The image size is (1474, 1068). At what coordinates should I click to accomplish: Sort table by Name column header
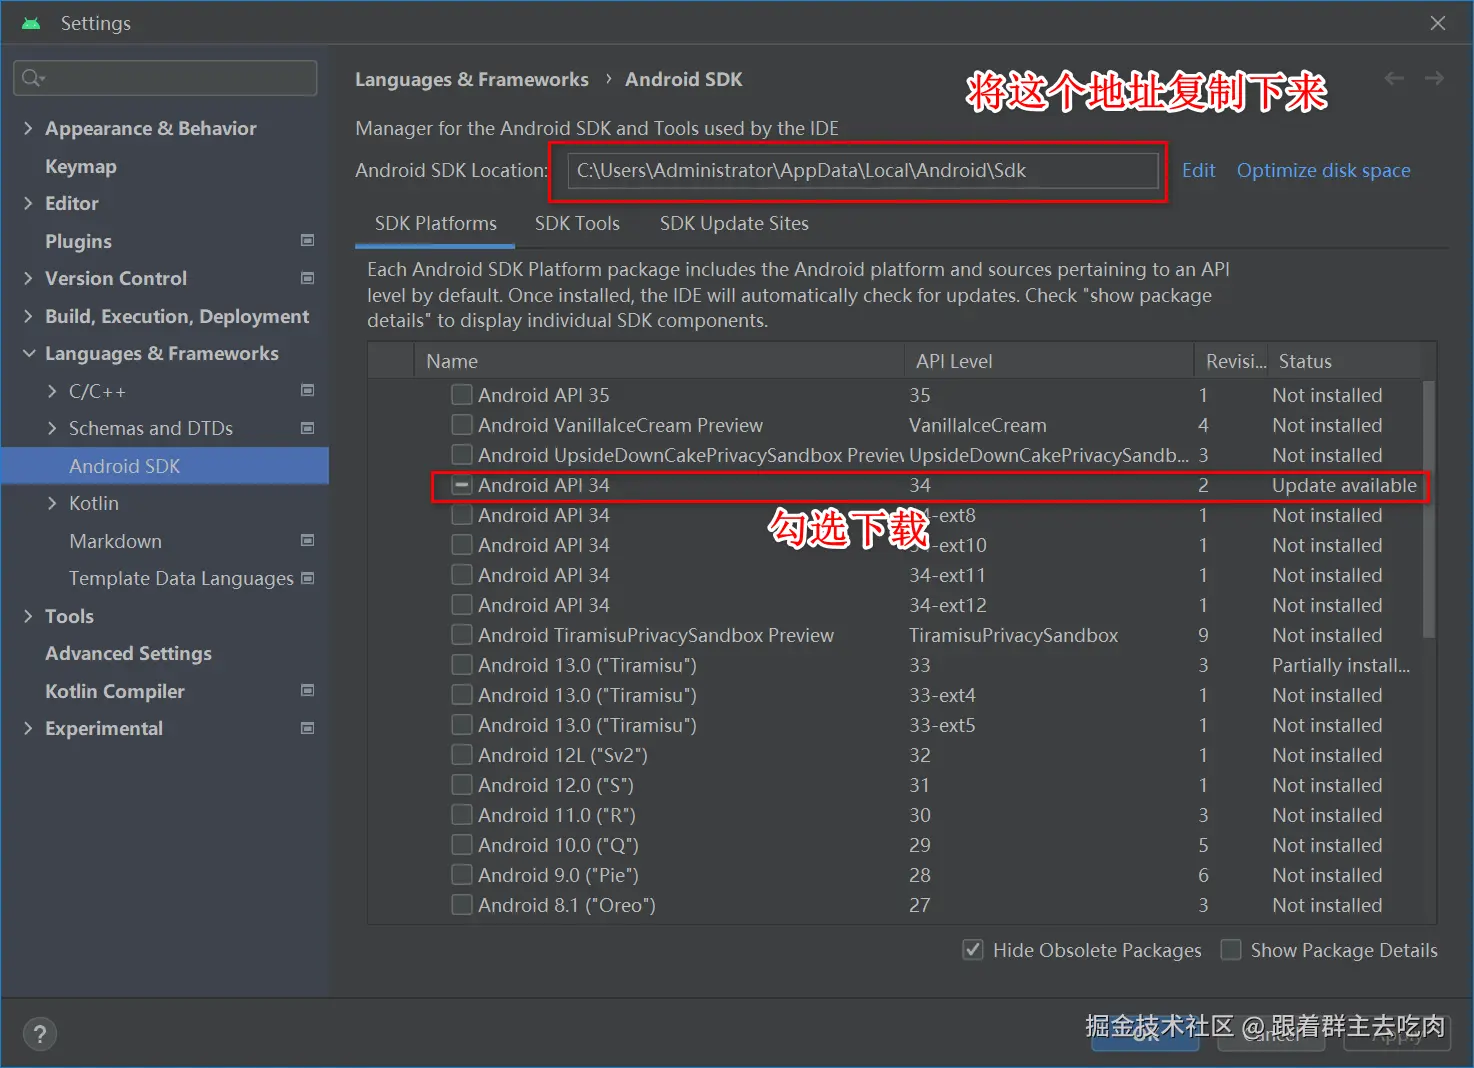tap(660, 361)
